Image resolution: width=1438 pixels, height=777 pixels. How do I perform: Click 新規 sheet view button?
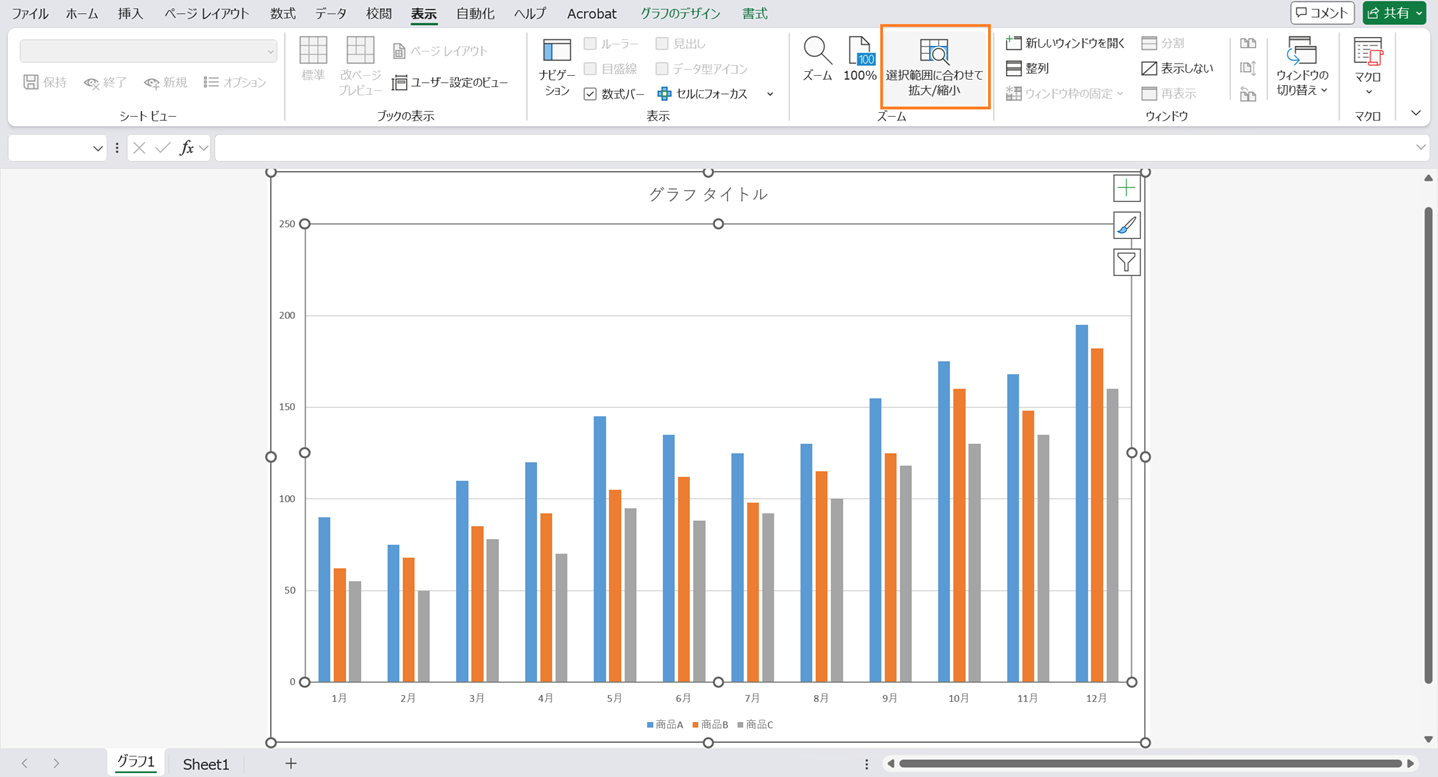(x=165, y=82)
